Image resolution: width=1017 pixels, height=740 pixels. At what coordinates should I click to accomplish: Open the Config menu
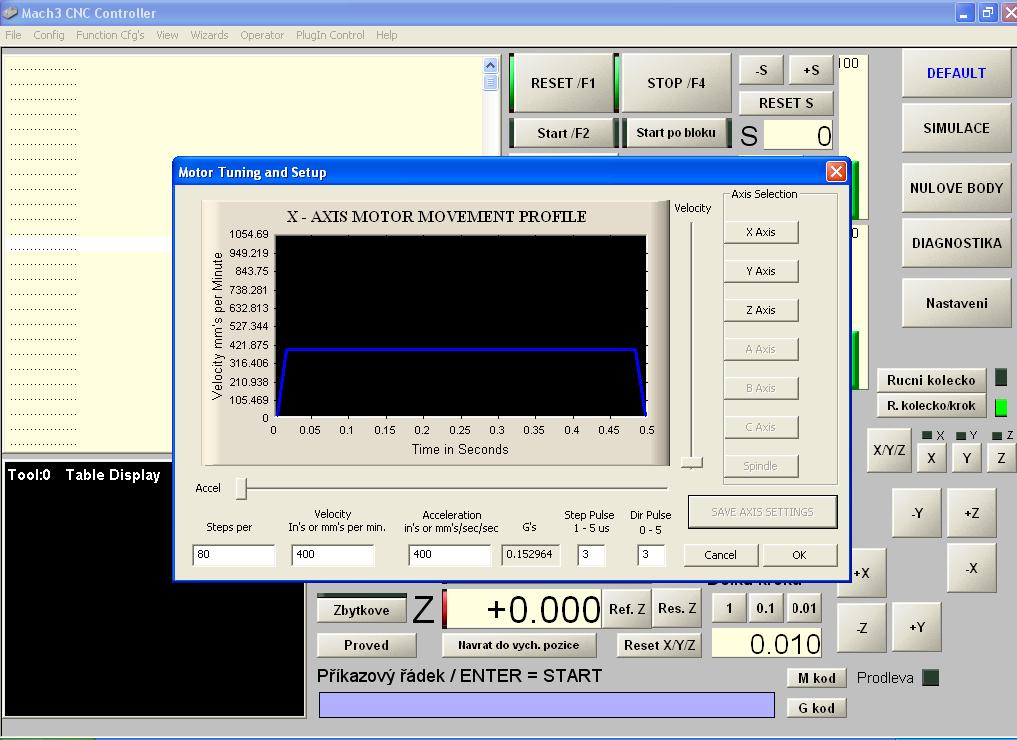48,35
